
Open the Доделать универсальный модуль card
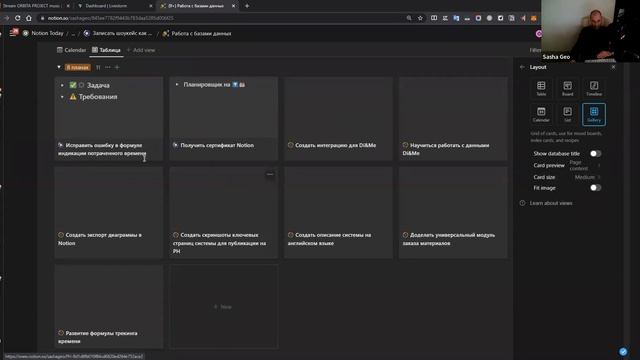click(453, 212)
